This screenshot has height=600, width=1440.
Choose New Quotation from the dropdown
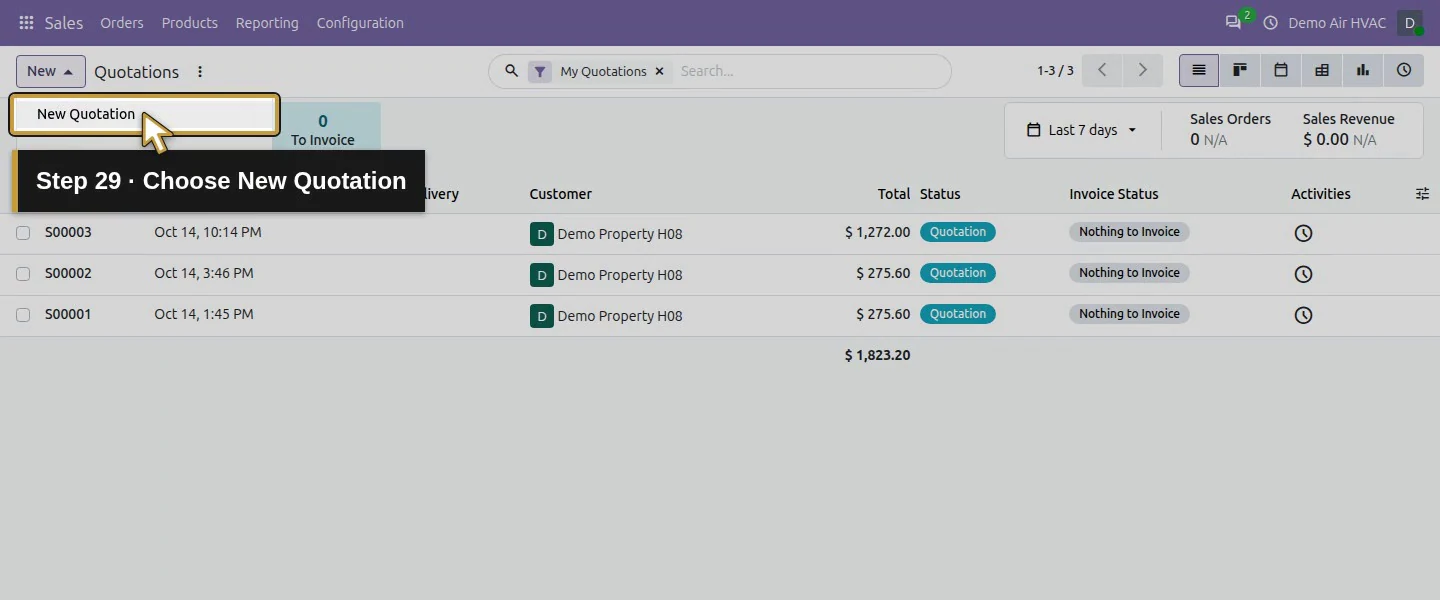click(x=144, y=114)
